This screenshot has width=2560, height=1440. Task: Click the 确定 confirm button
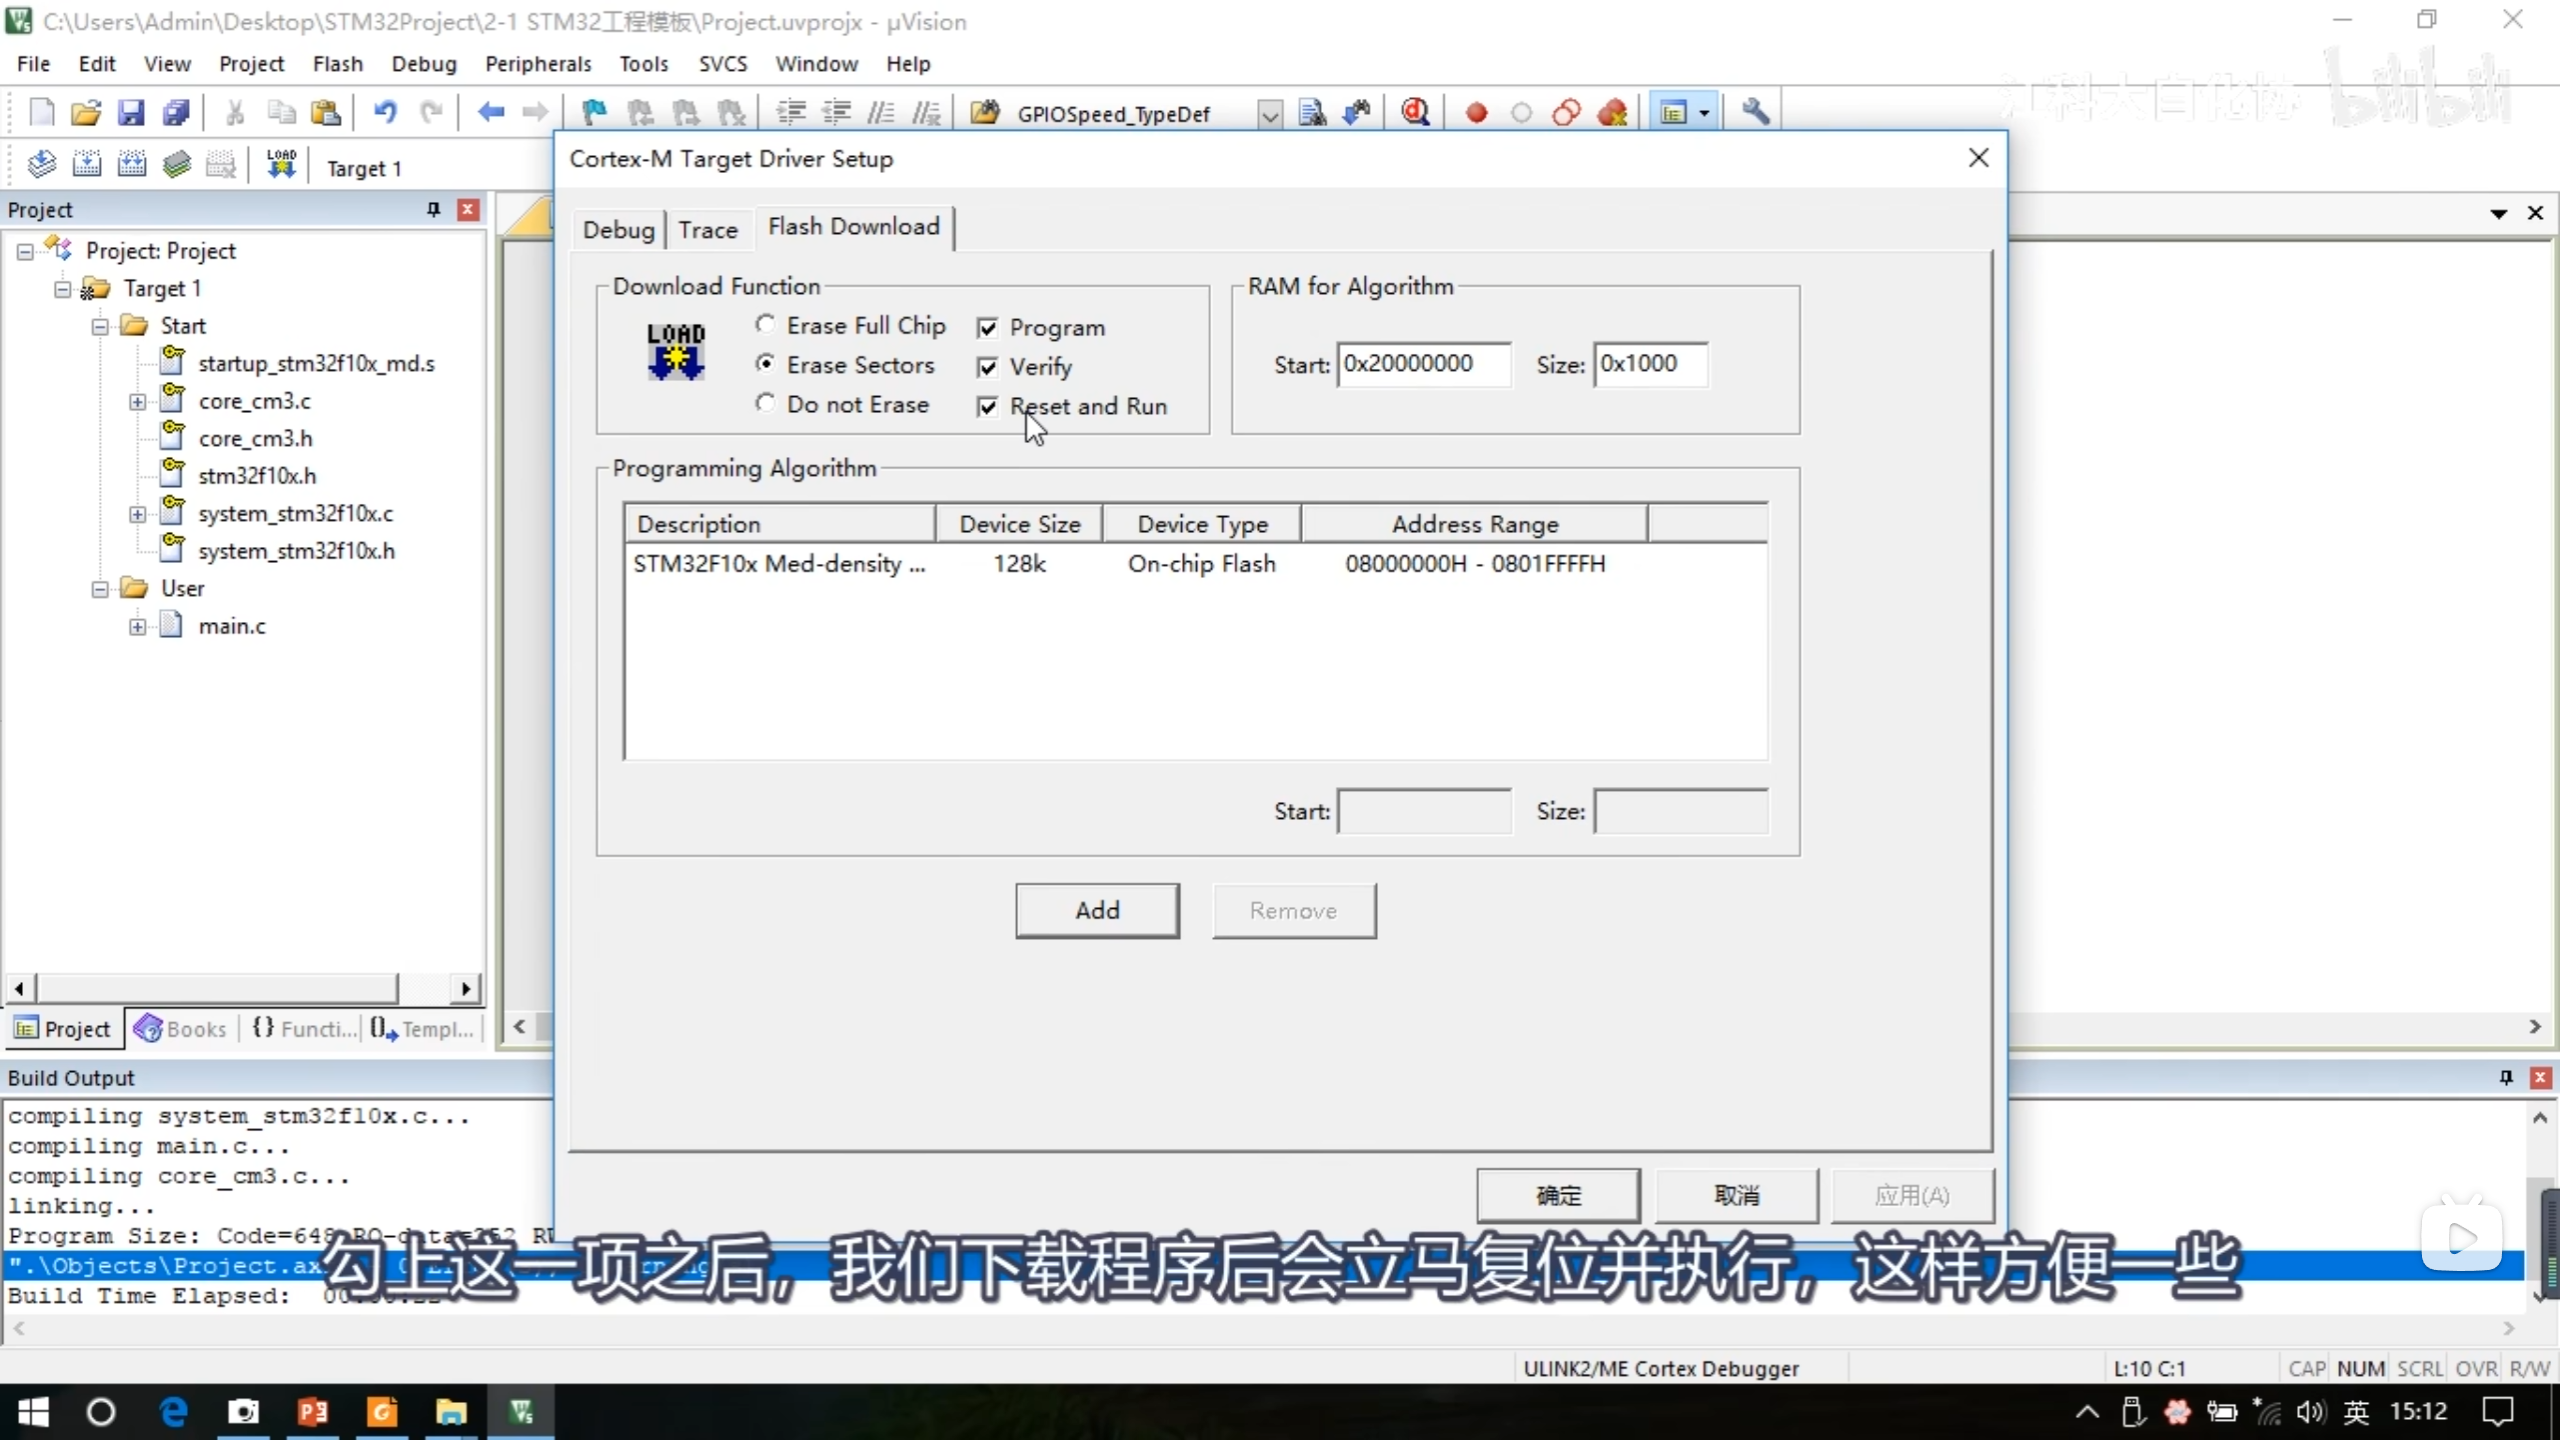1557,1195
